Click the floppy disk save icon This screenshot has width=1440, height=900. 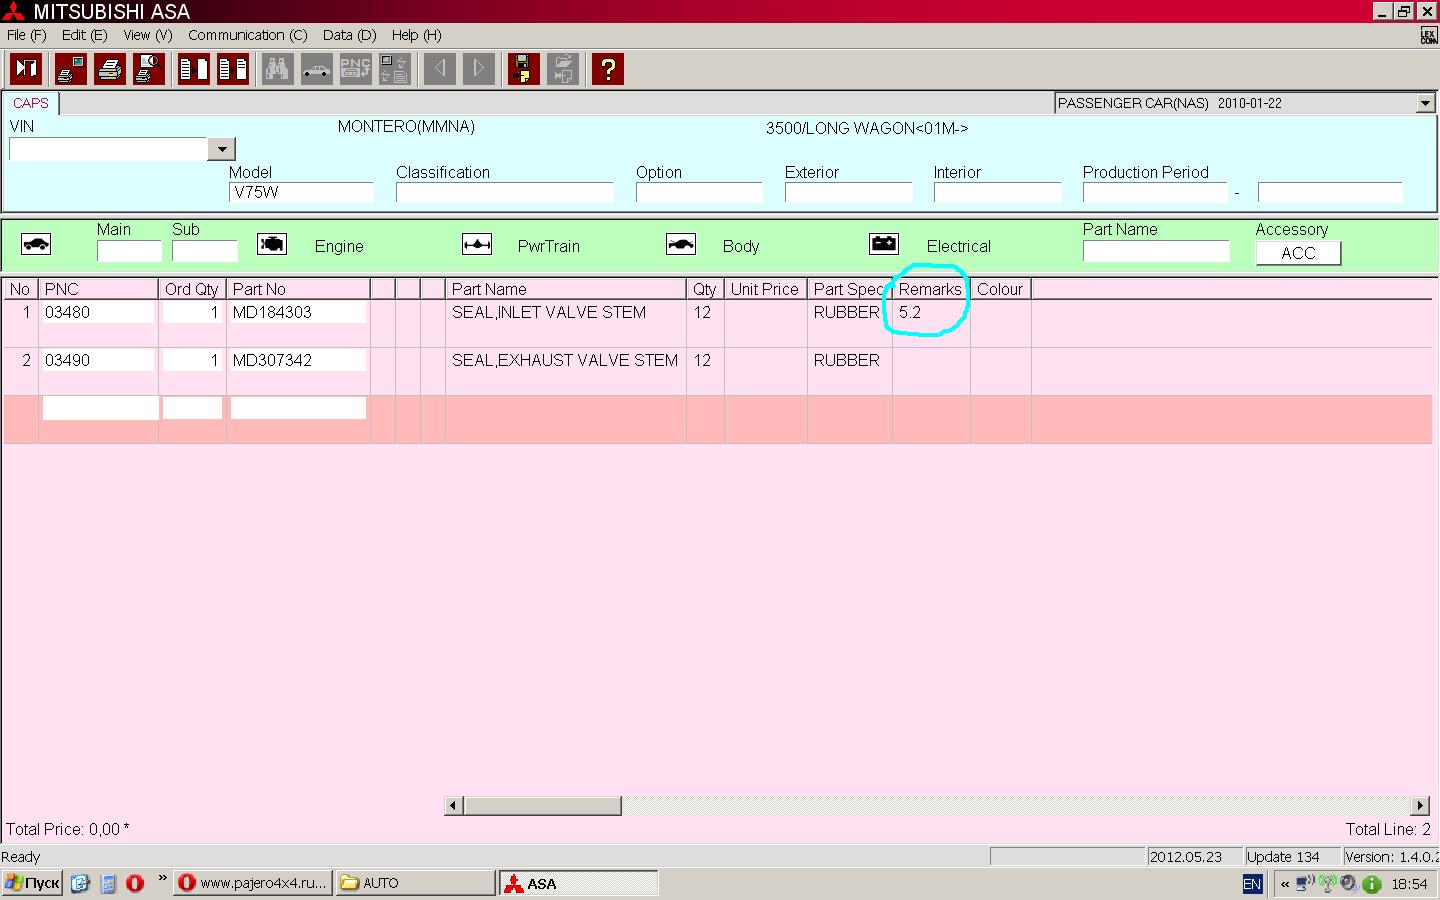coord(523,69)
